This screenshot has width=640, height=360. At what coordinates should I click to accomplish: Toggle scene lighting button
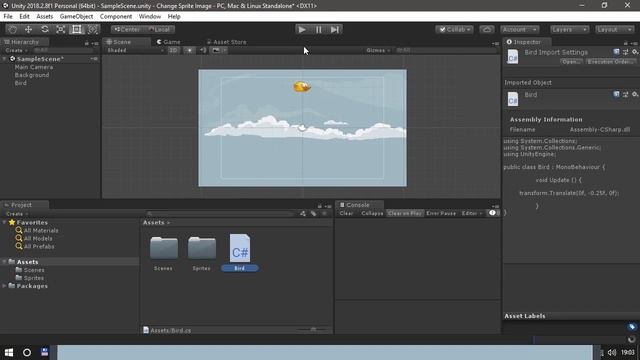click(189, 50)
